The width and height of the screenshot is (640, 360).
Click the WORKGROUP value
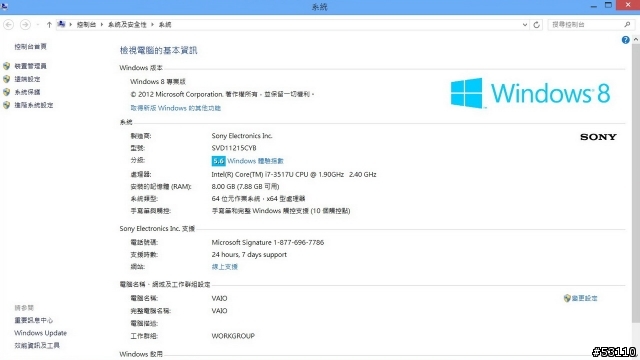click(233, 336)
